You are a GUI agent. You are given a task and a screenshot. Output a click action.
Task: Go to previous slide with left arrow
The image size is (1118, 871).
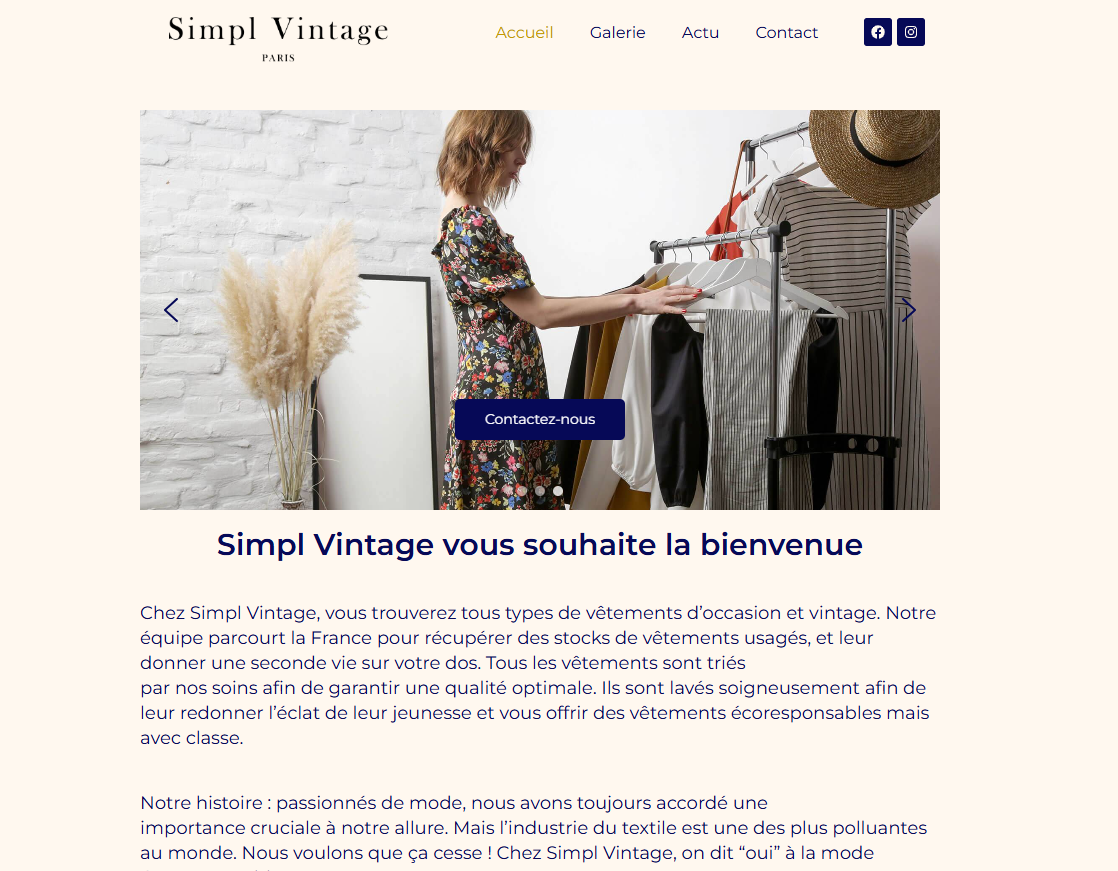[171, 310]
